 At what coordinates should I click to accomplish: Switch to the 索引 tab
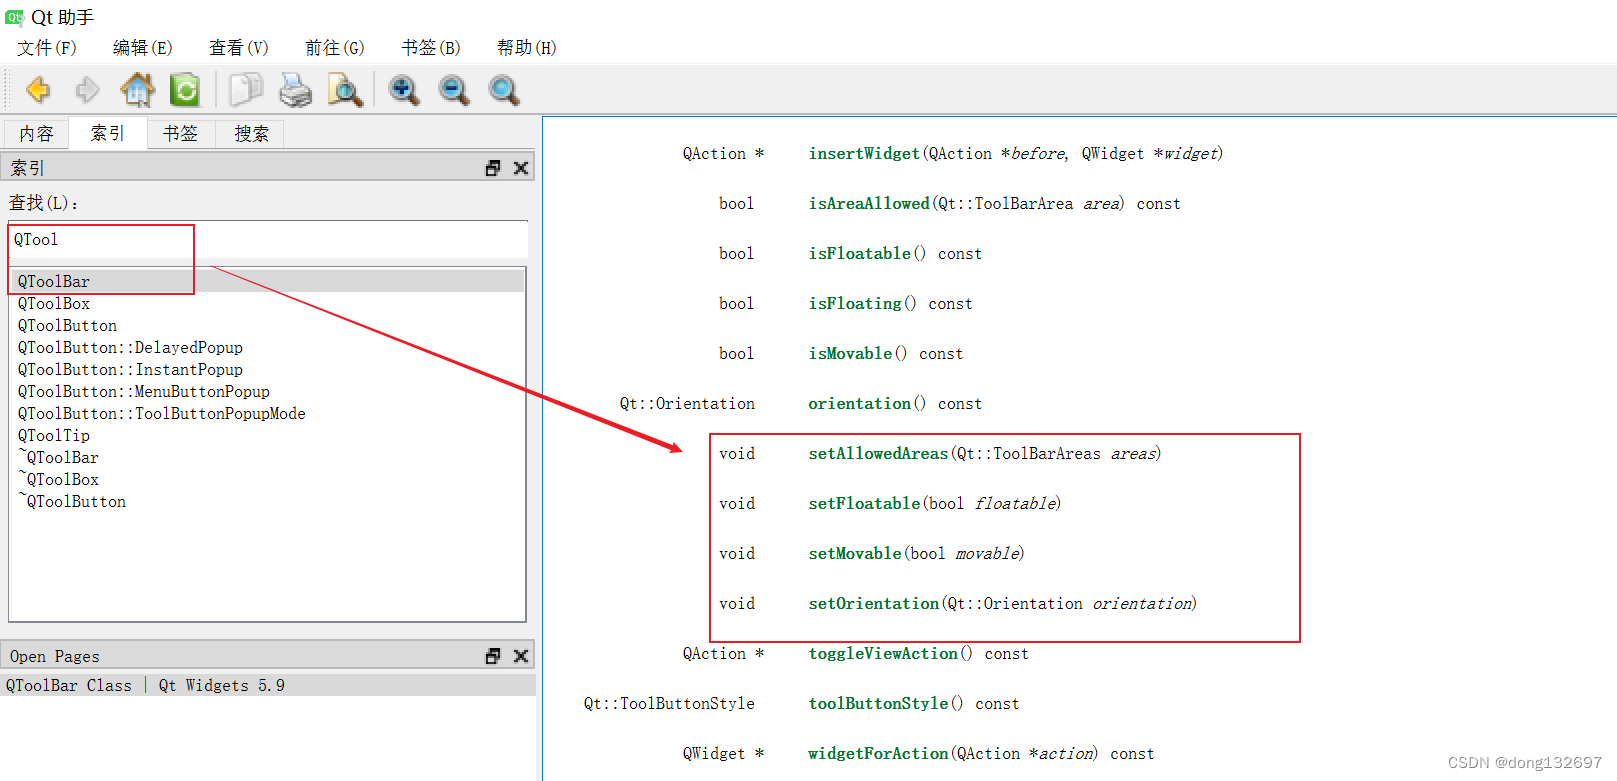click(108, 133)
